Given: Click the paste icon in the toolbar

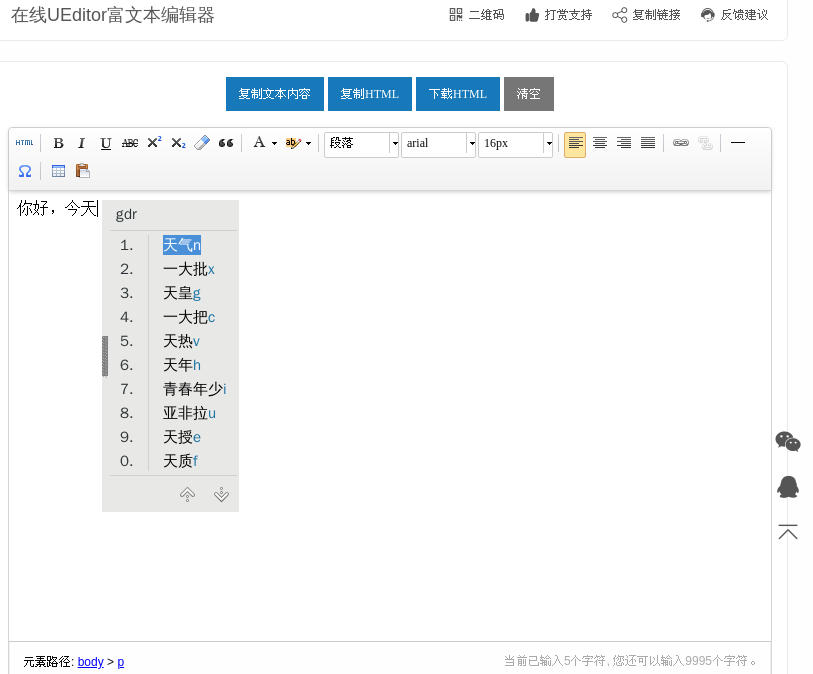Looking at the screenshot, I should [x=83, y=171].
